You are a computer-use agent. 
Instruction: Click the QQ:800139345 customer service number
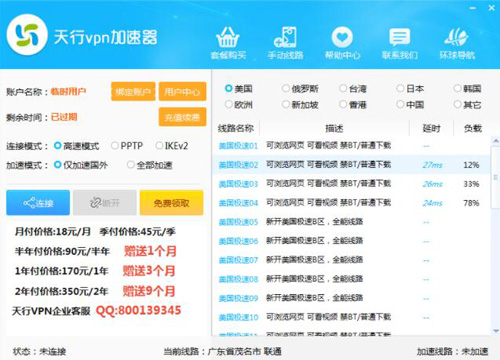coord(138,310)
